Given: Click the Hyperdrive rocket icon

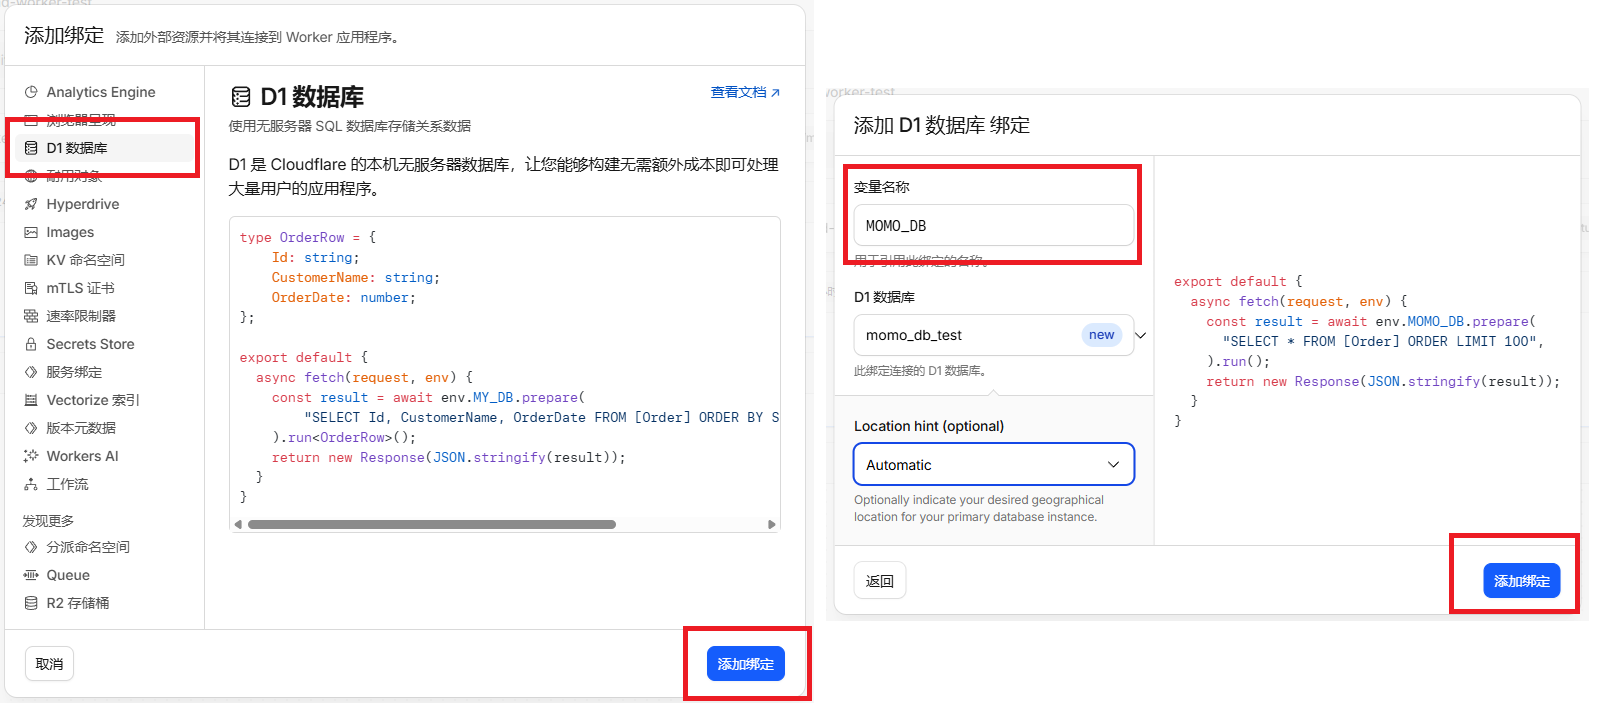Looking at the screenshot, I should click(31, 204).
